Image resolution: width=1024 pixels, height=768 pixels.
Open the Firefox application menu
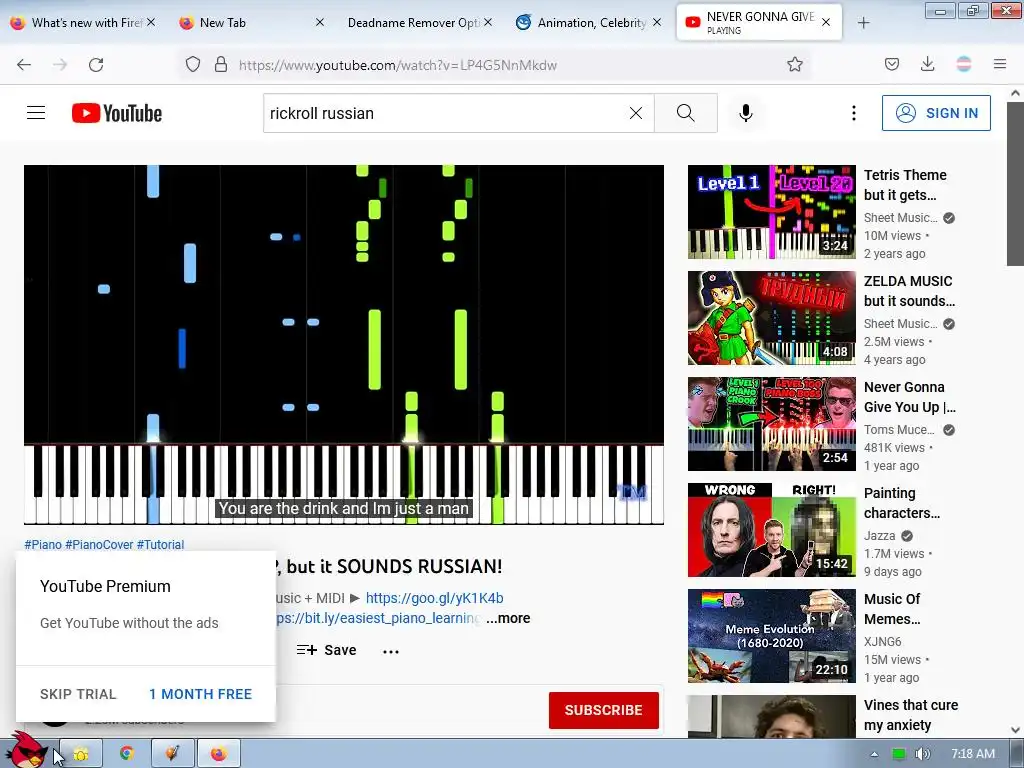tap(1000, 64)
